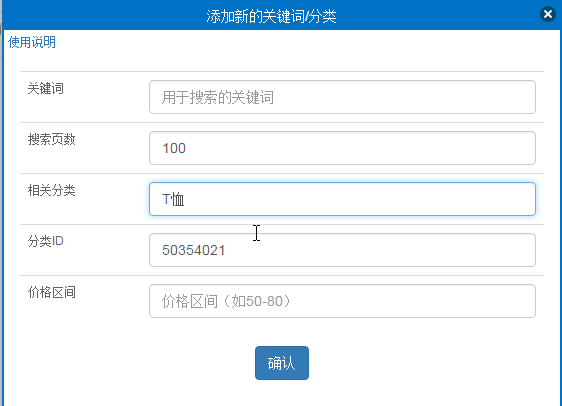Viewport: 562px width, 406px height.
Task: Place cursor on the T恤 category text
Action: (173, 199)
